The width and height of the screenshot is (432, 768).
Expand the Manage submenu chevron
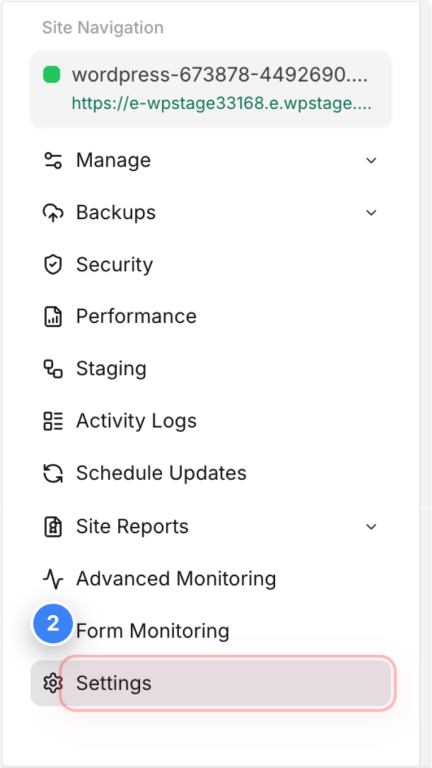(x=371, y=161)
